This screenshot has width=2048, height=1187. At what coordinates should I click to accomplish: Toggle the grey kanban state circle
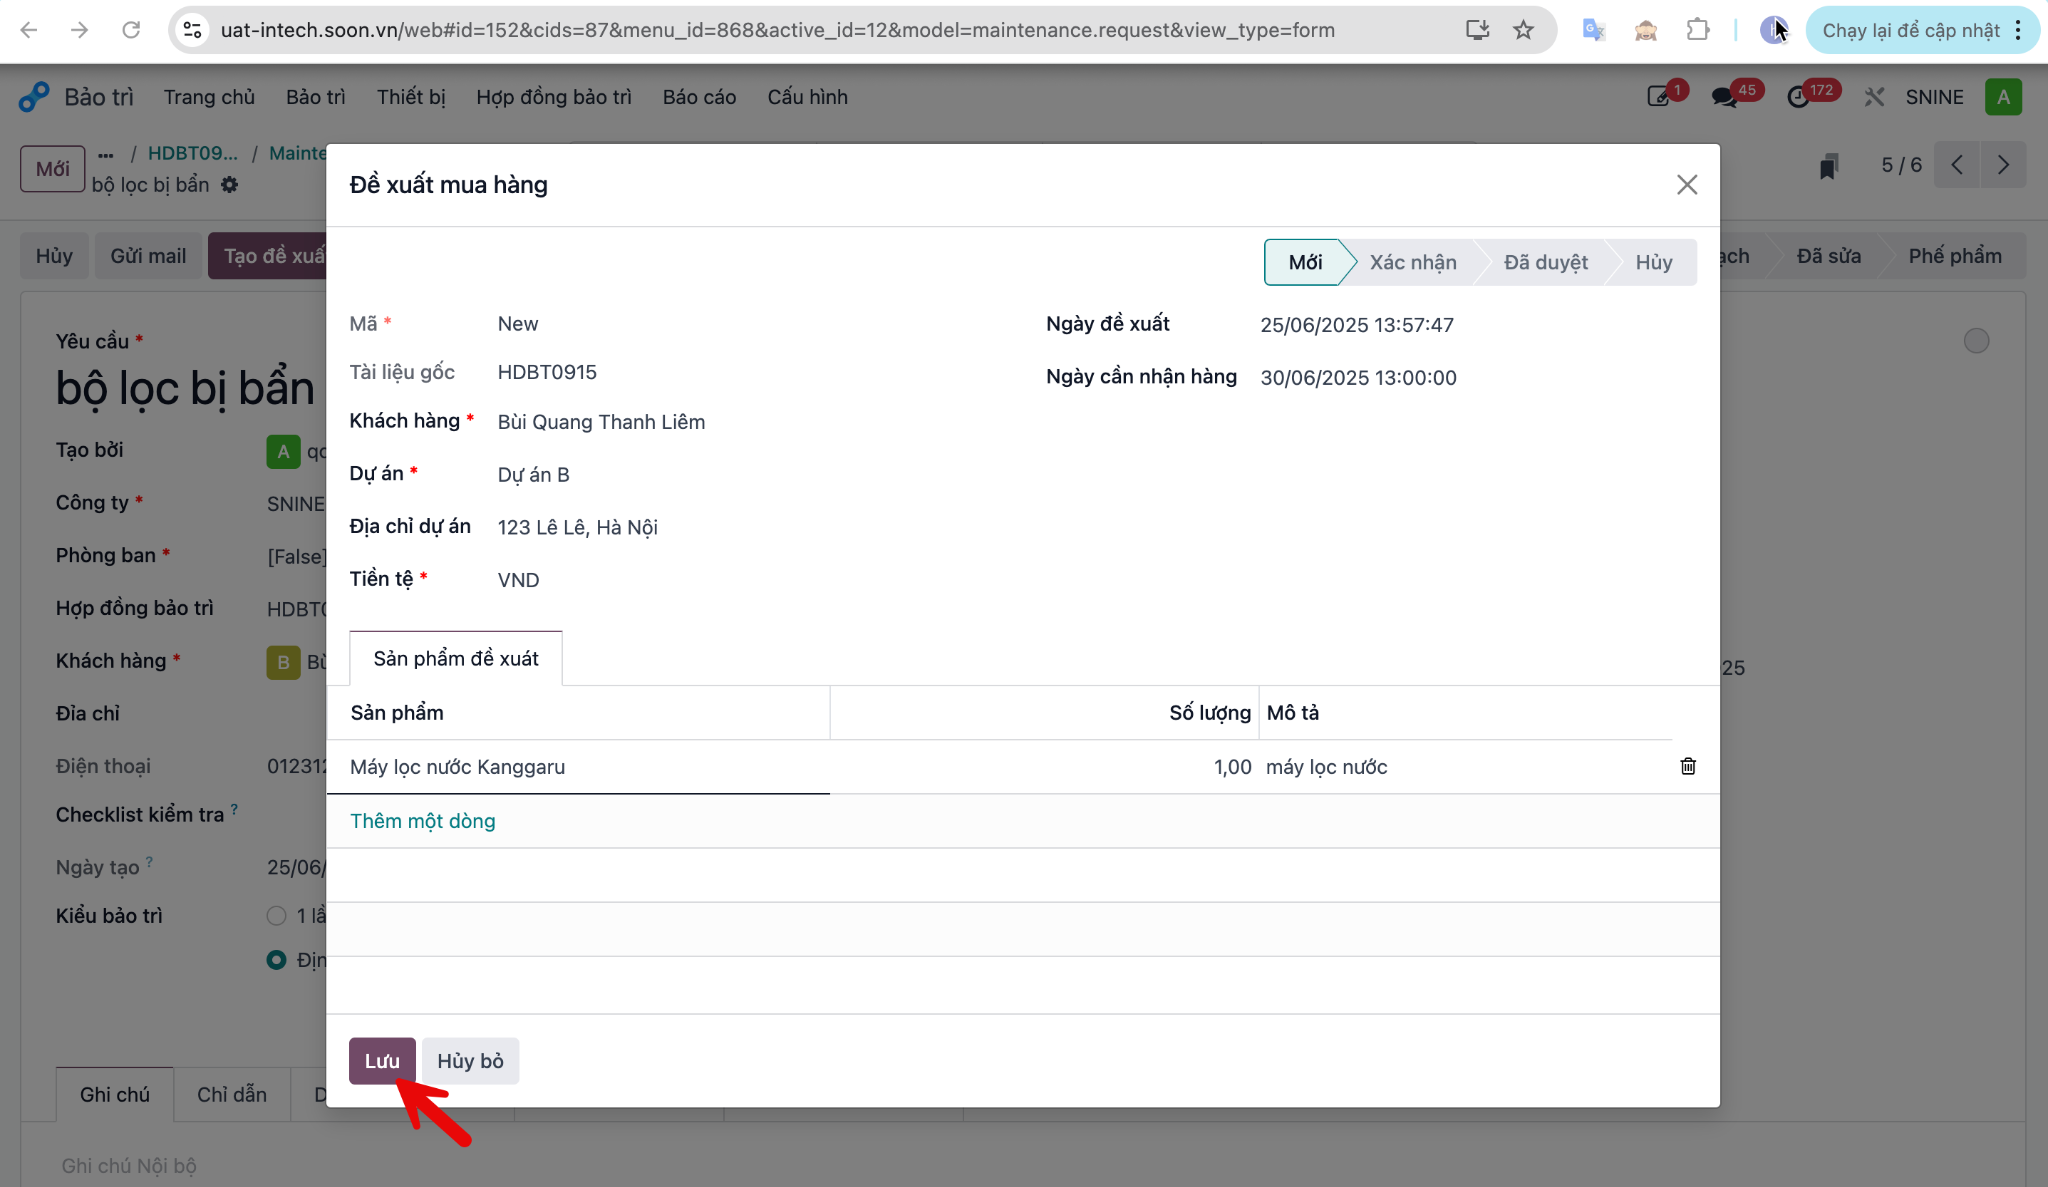(x=1976, y=341)
